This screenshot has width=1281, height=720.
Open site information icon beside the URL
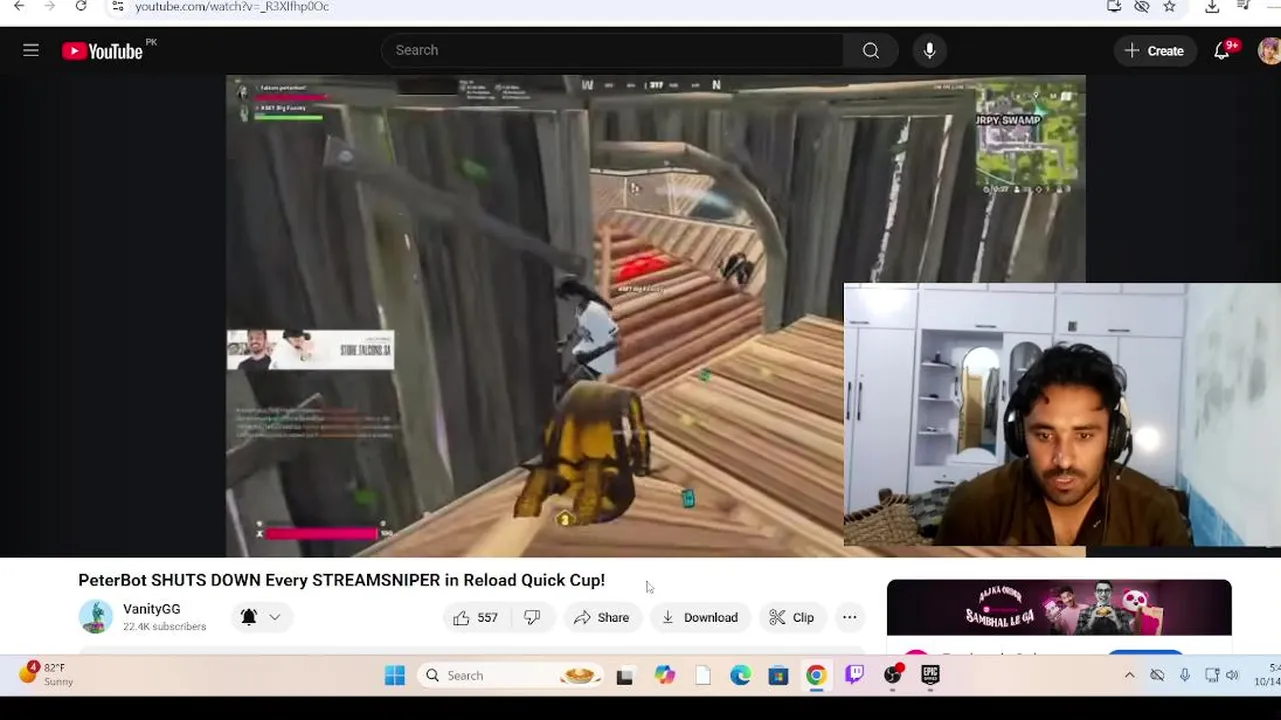118,6
